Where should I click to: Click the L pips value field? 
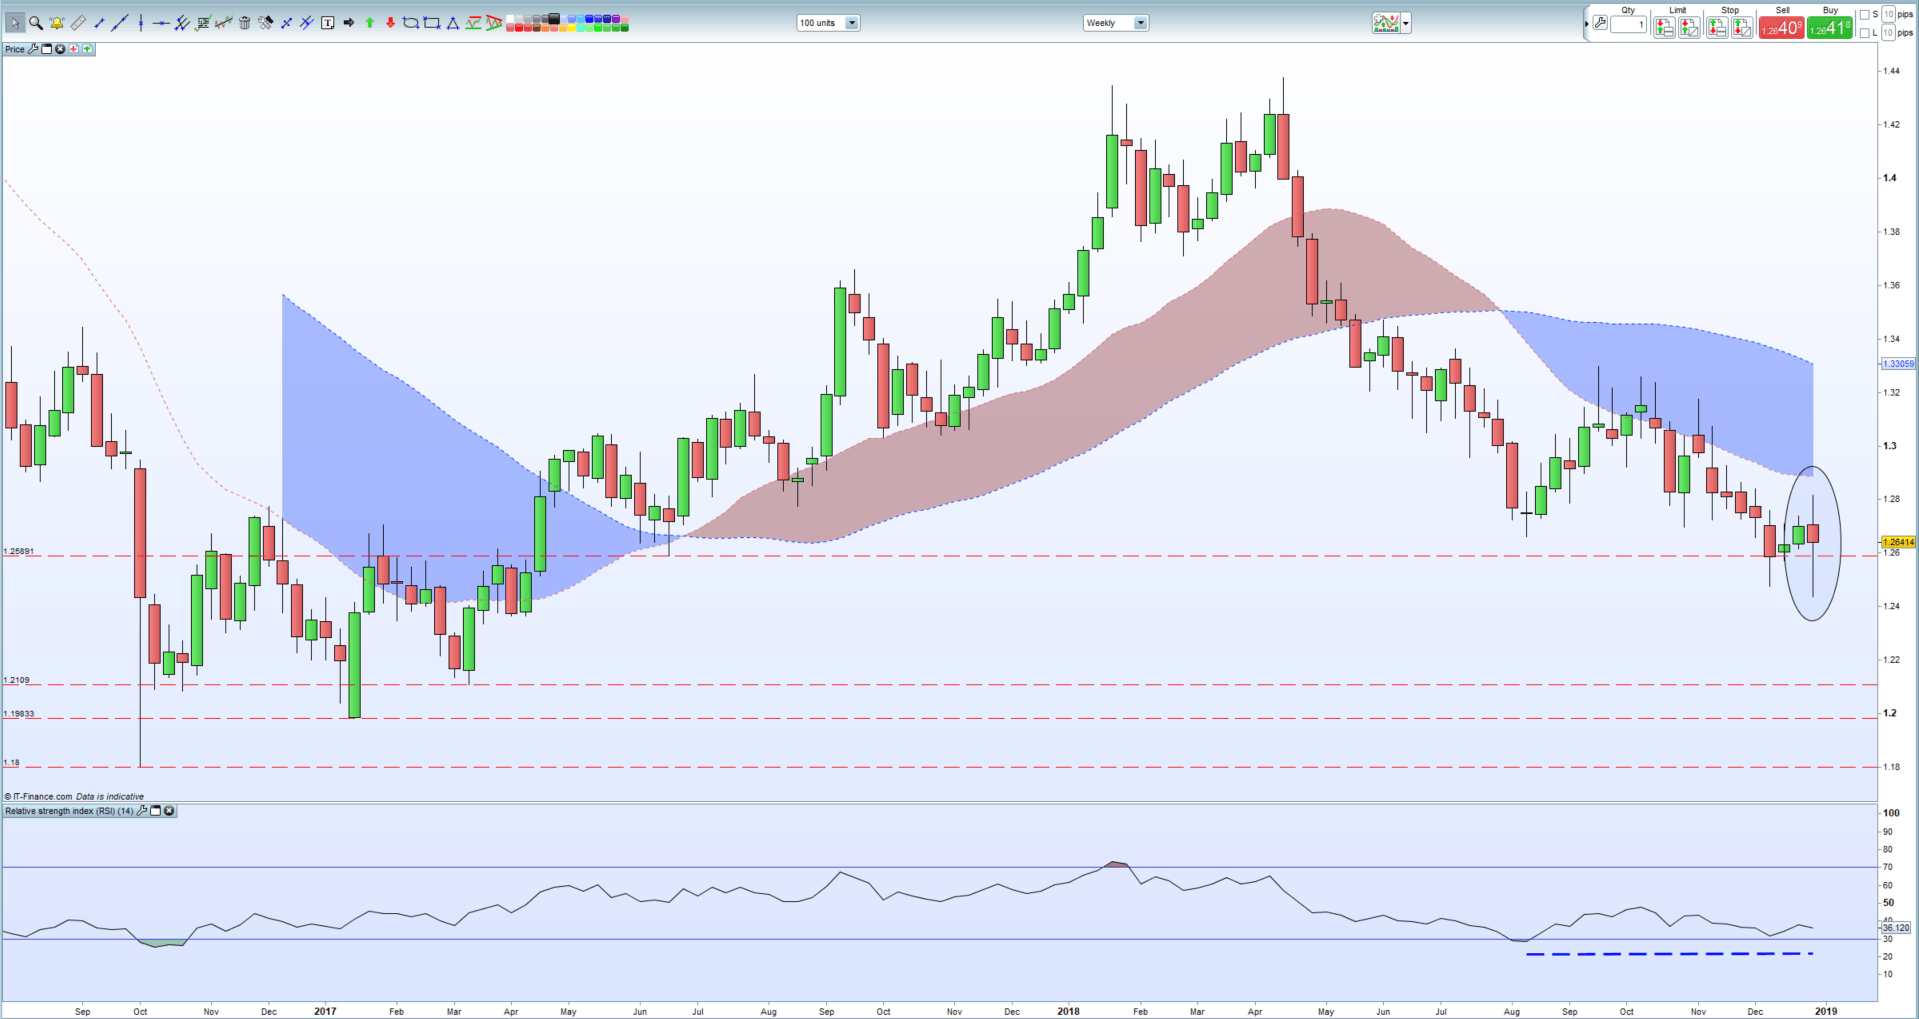coord(1888,33)
